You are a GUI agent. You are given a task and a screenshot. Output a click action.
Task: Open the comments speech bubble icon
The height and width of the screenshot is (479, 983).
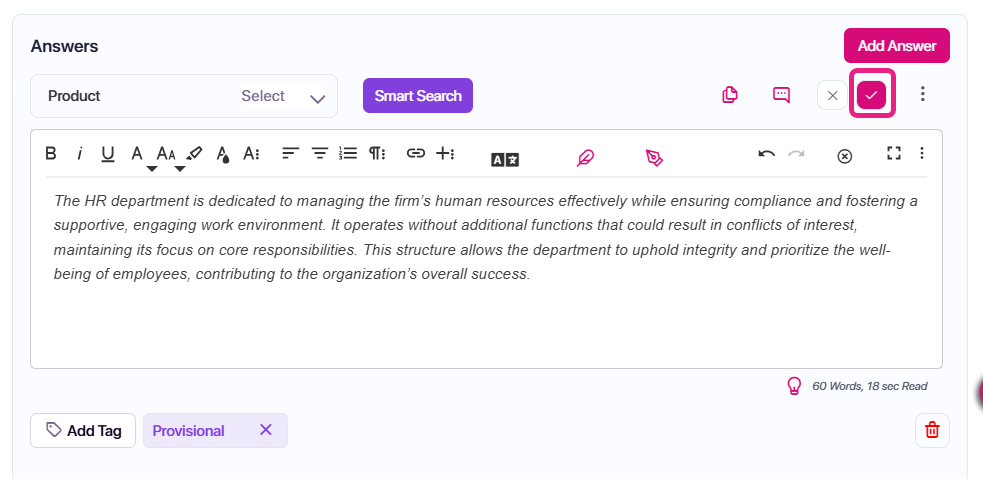pos(781,95)
